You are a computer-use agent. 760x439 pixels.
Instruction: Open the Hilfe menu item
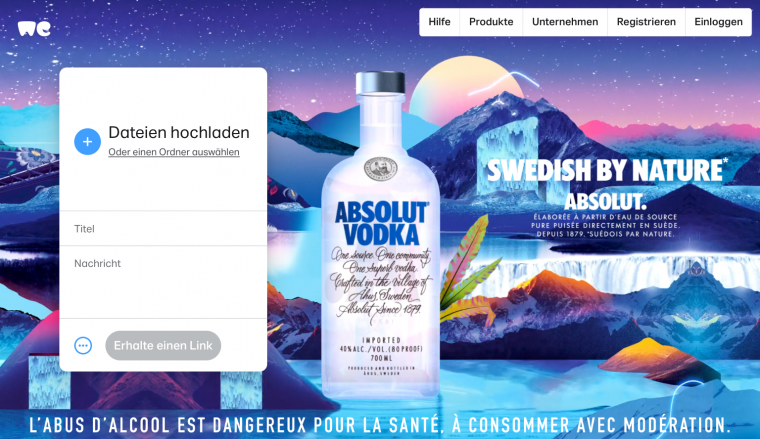coord(439,22)
